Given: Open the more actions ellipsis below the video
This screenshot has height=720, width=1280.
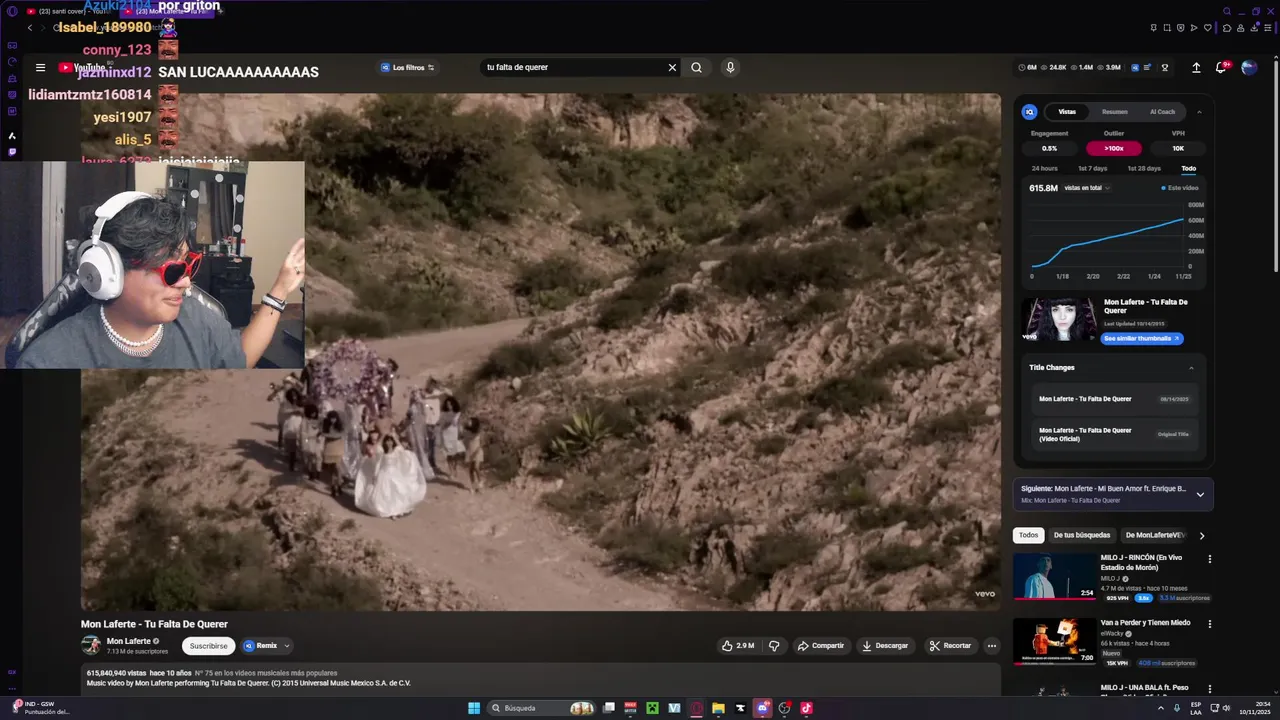Looking at the screenshot, I should [x=992, y=646].
